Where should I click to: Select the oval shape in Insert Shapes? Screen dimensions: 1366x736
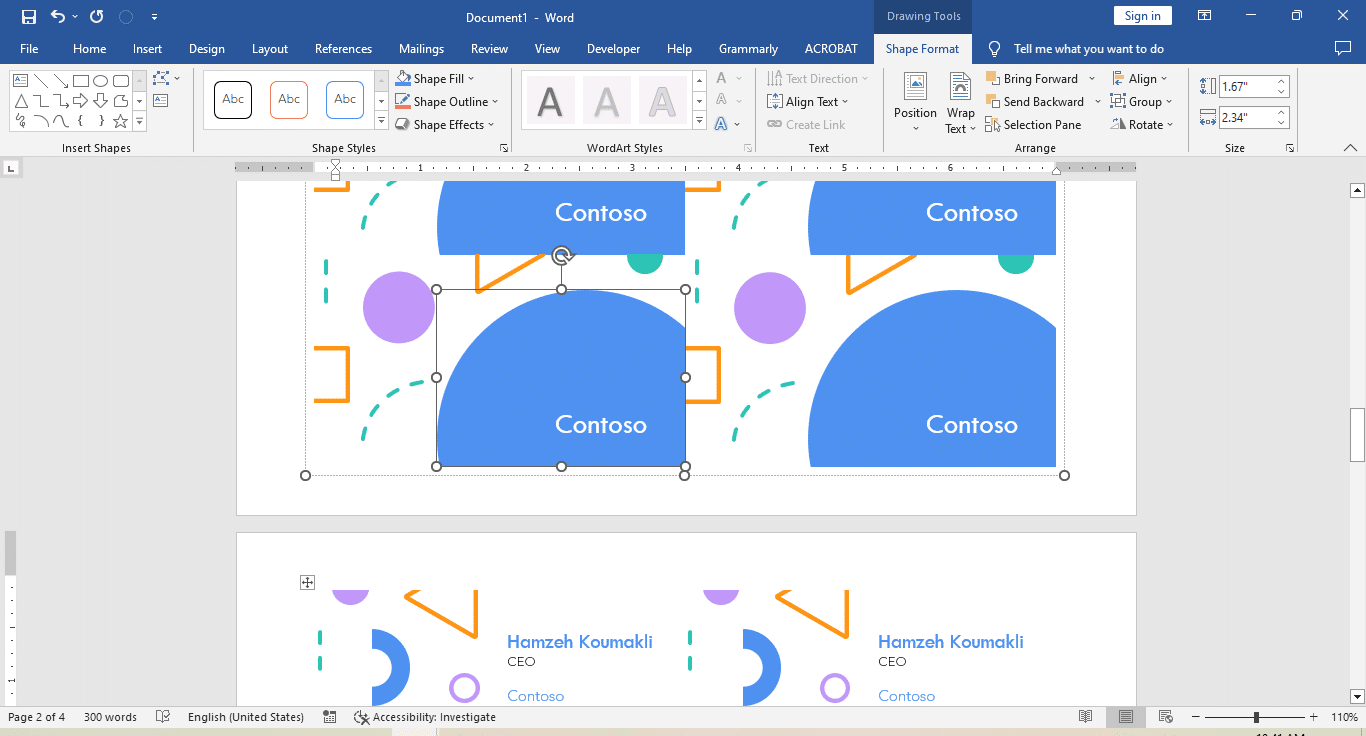100,81
